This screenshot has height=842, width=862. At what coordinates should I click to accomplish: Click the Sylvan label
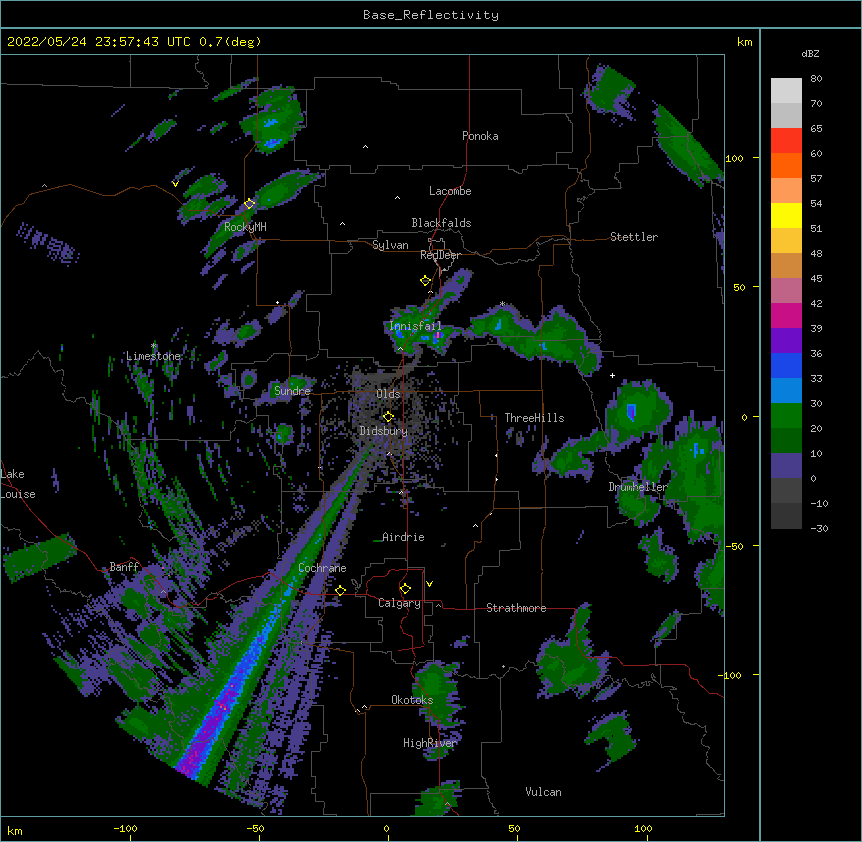(390, 245)
